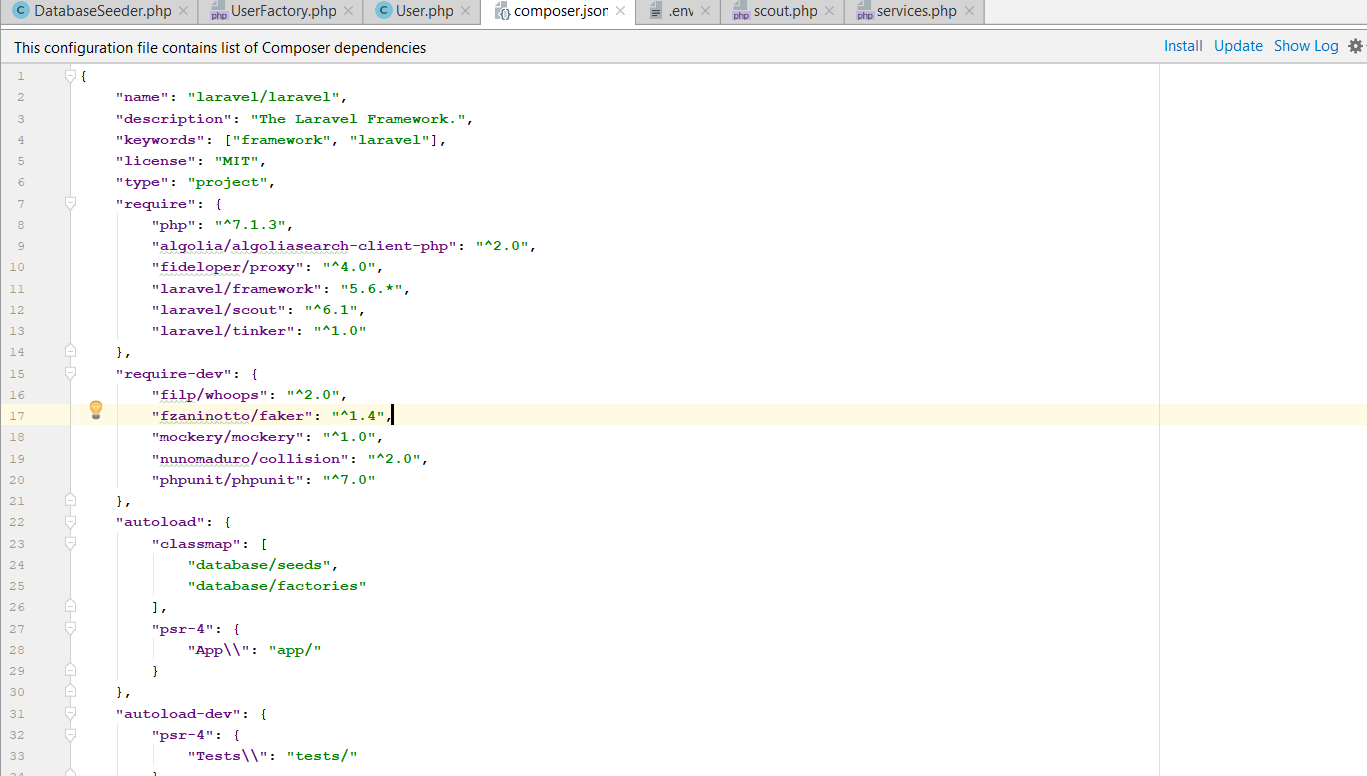Close the services.php tab

click(969, 11)
